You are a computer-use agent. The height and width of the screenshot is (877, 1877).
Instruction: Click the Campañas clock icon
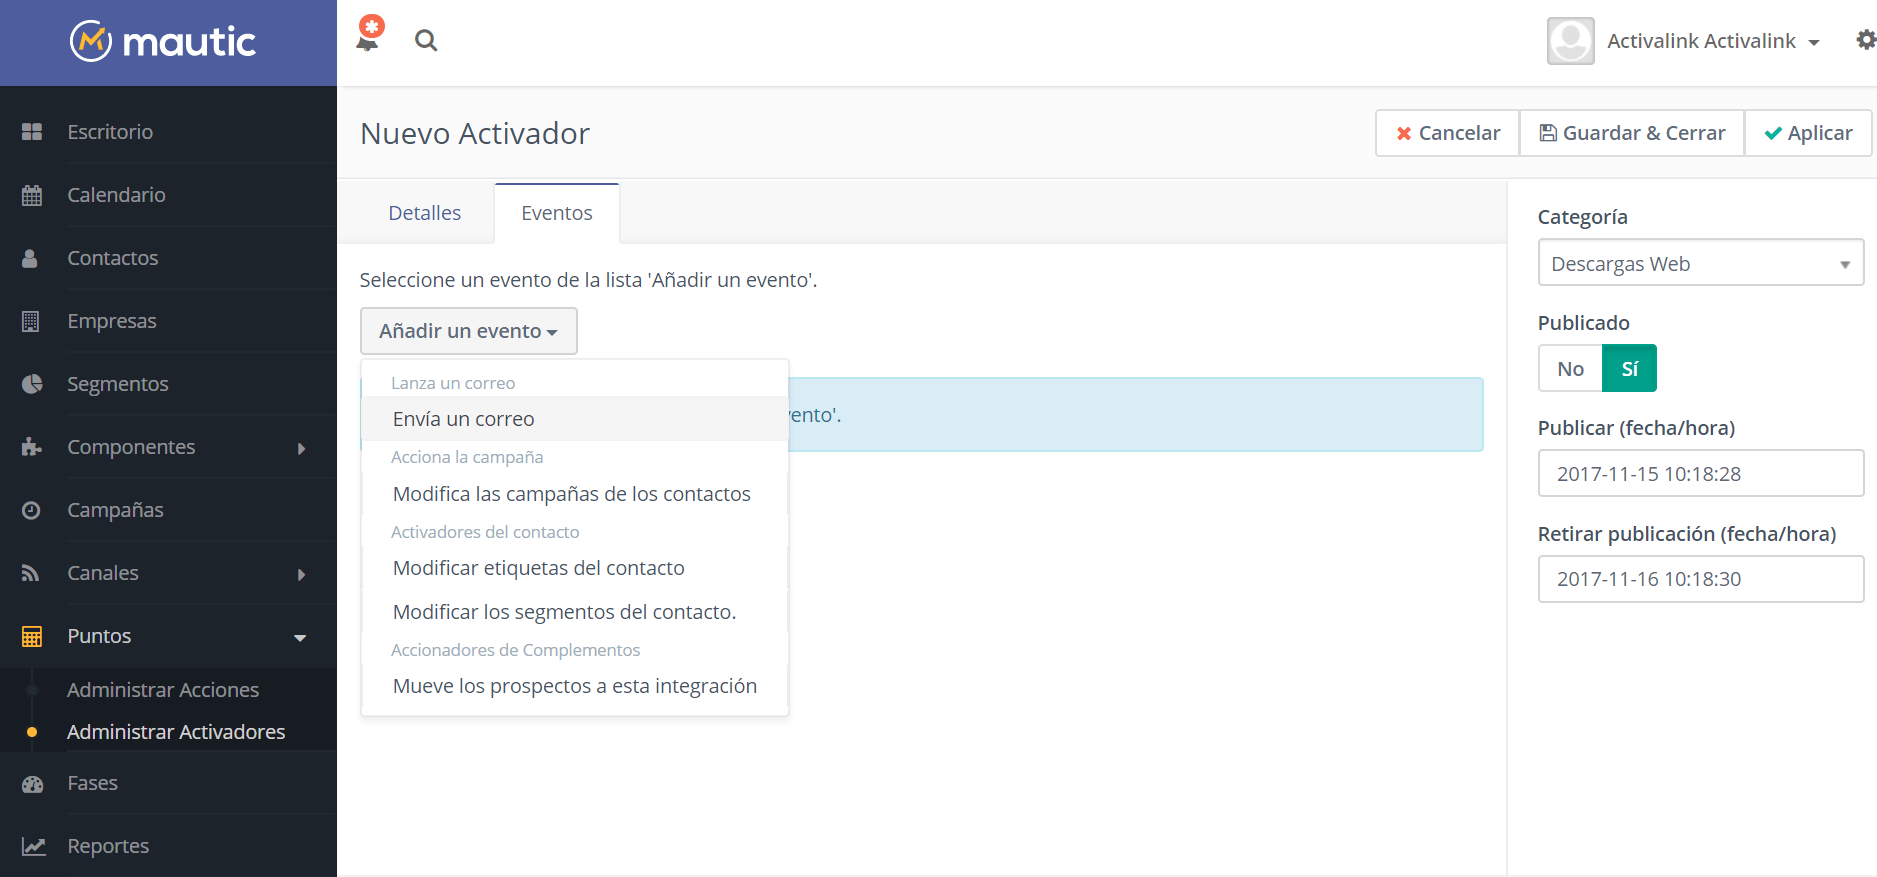coord(32,510)
